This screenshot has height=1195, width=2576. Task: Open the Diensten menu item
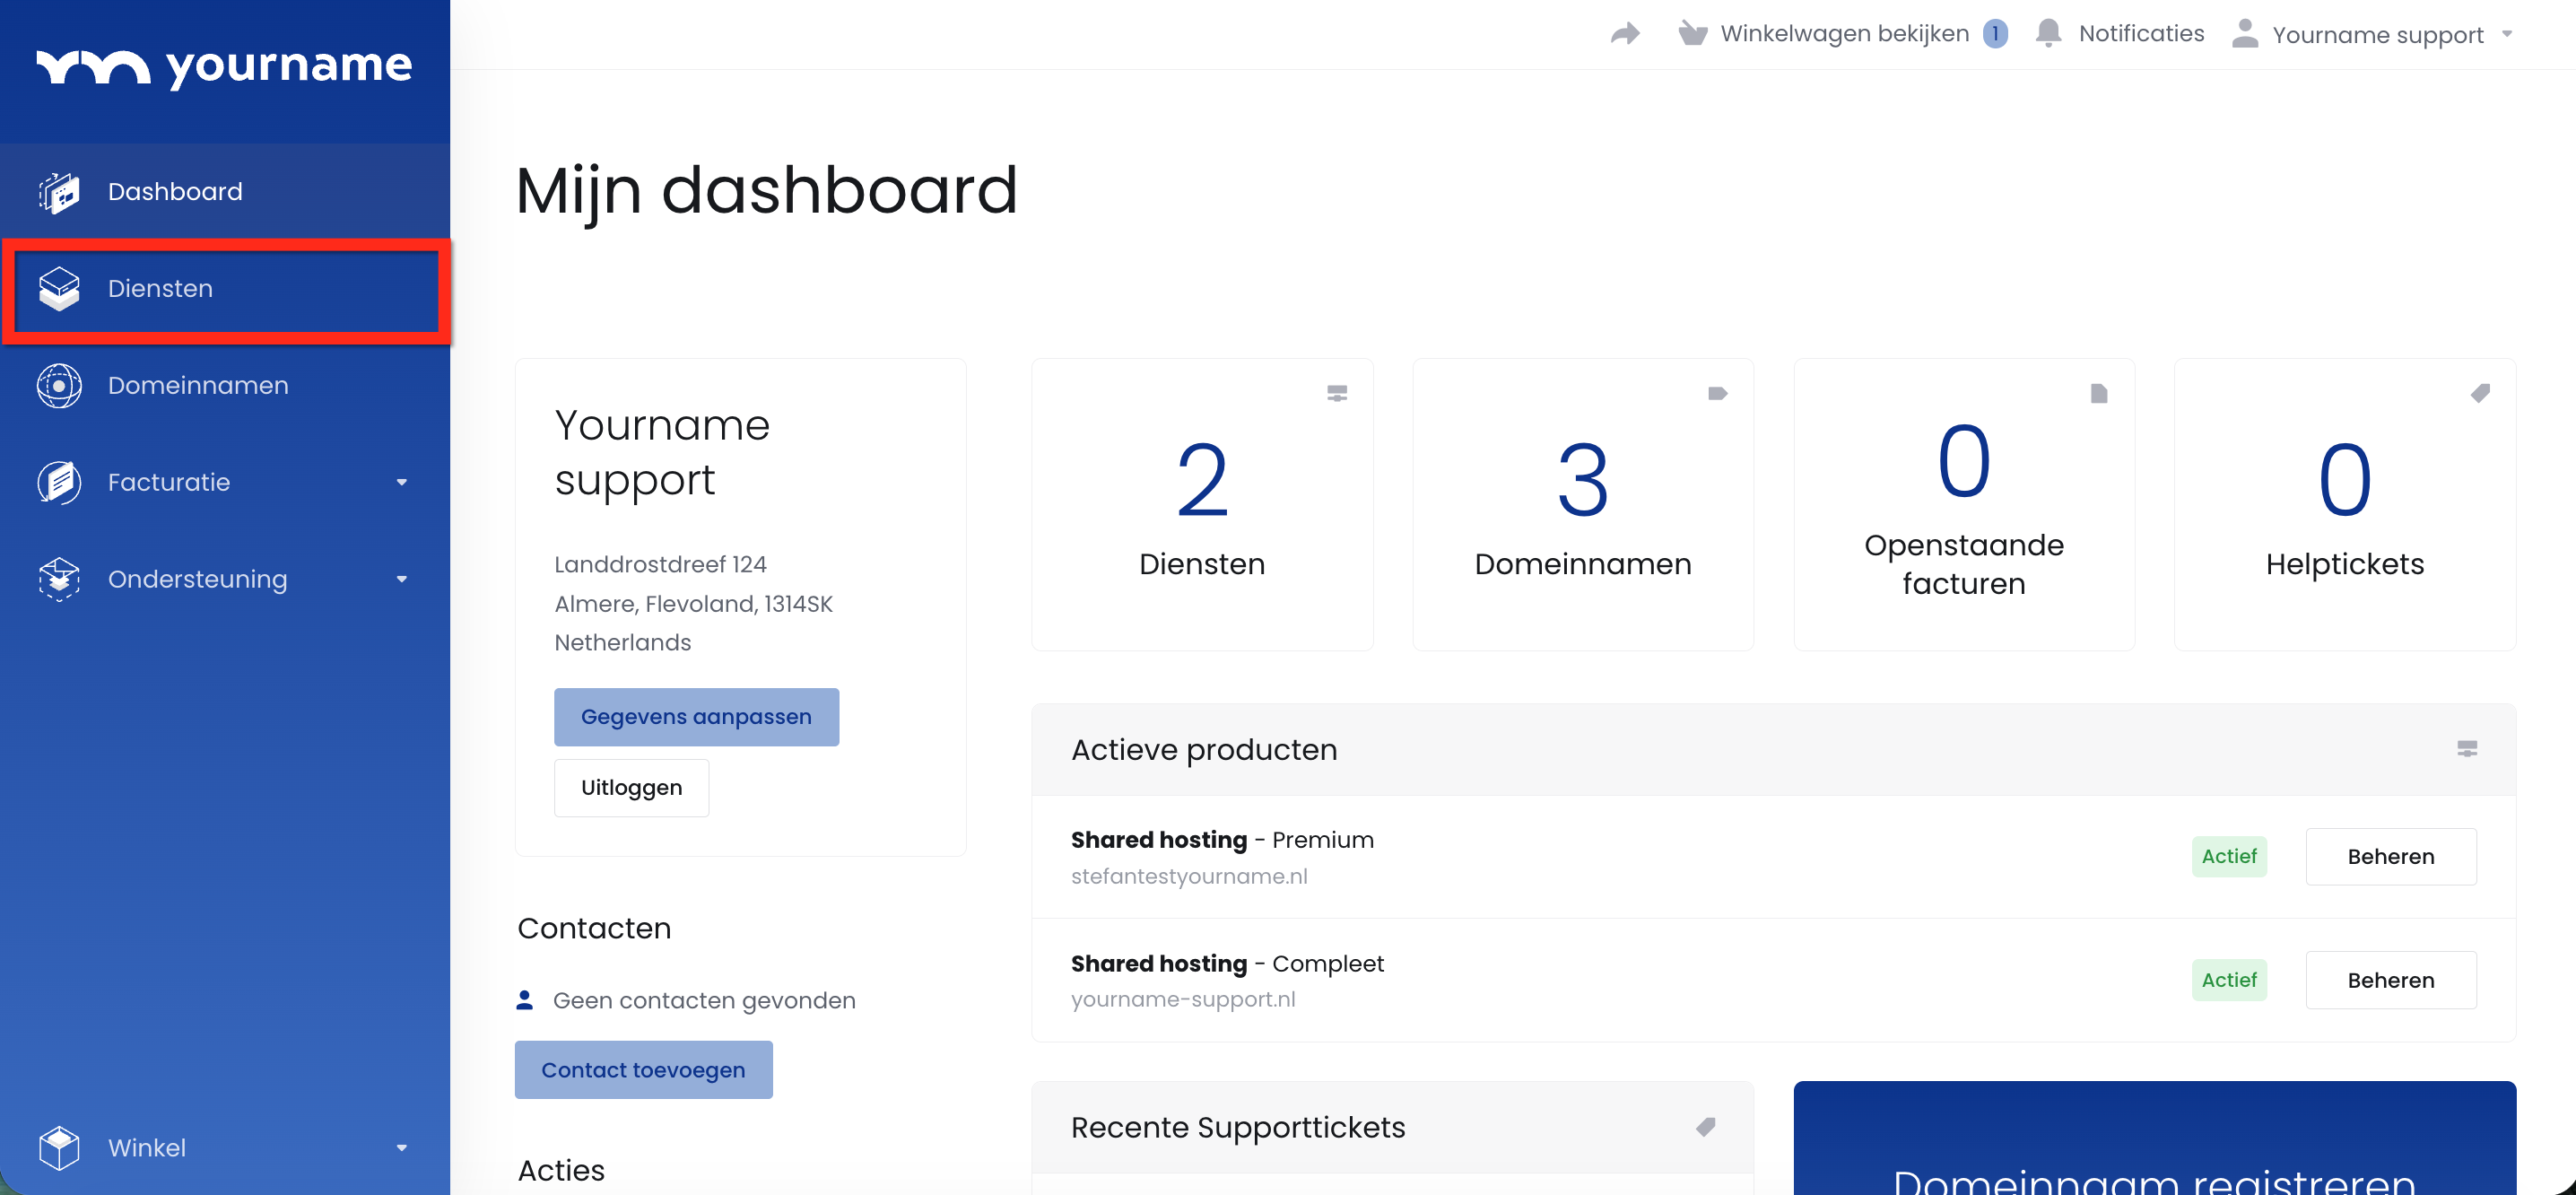(160, 289)
